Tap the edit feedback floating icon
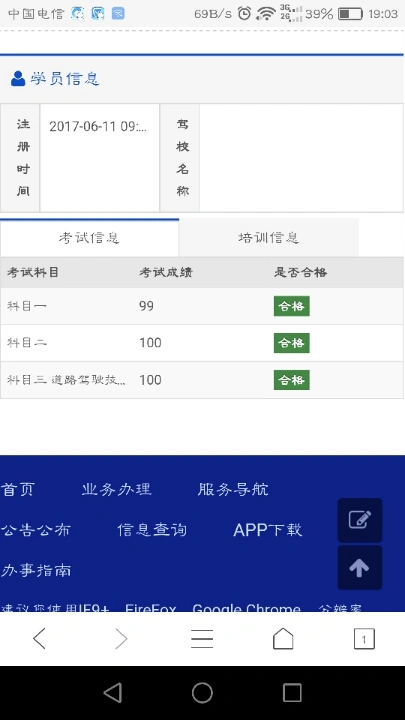The image size is (405, 720). [360, 520]
